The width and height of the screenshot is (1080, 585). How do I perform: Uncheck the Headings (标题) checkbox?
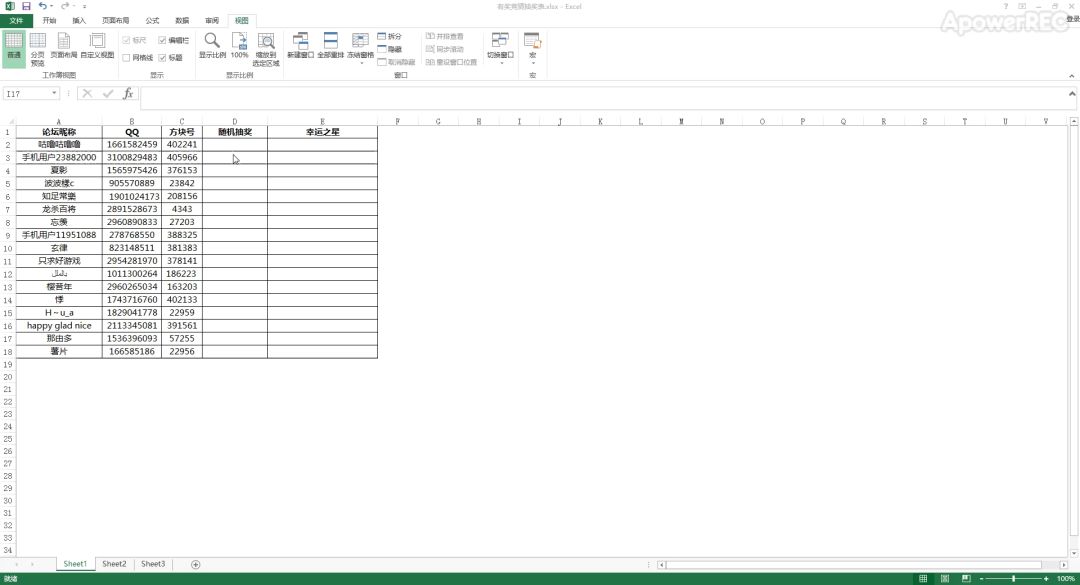tap(163, 58)
